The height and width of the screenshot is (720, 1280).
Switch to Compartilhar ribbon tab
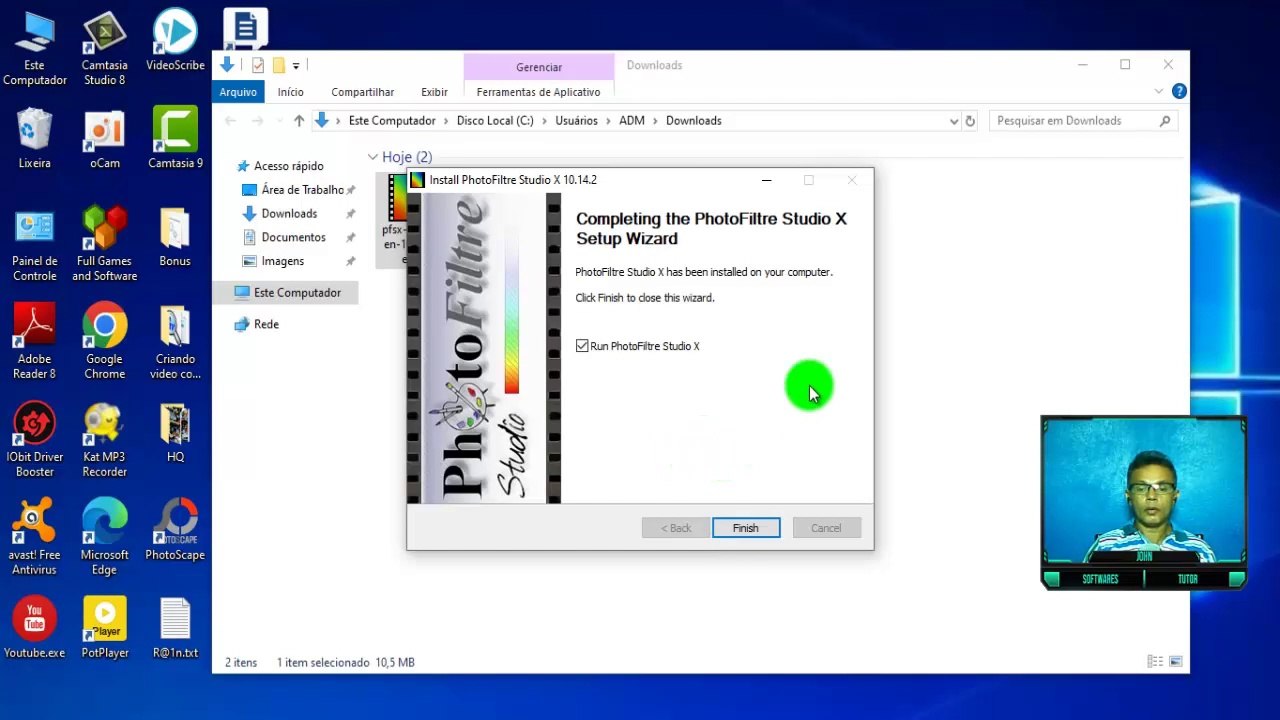point(363,92)
